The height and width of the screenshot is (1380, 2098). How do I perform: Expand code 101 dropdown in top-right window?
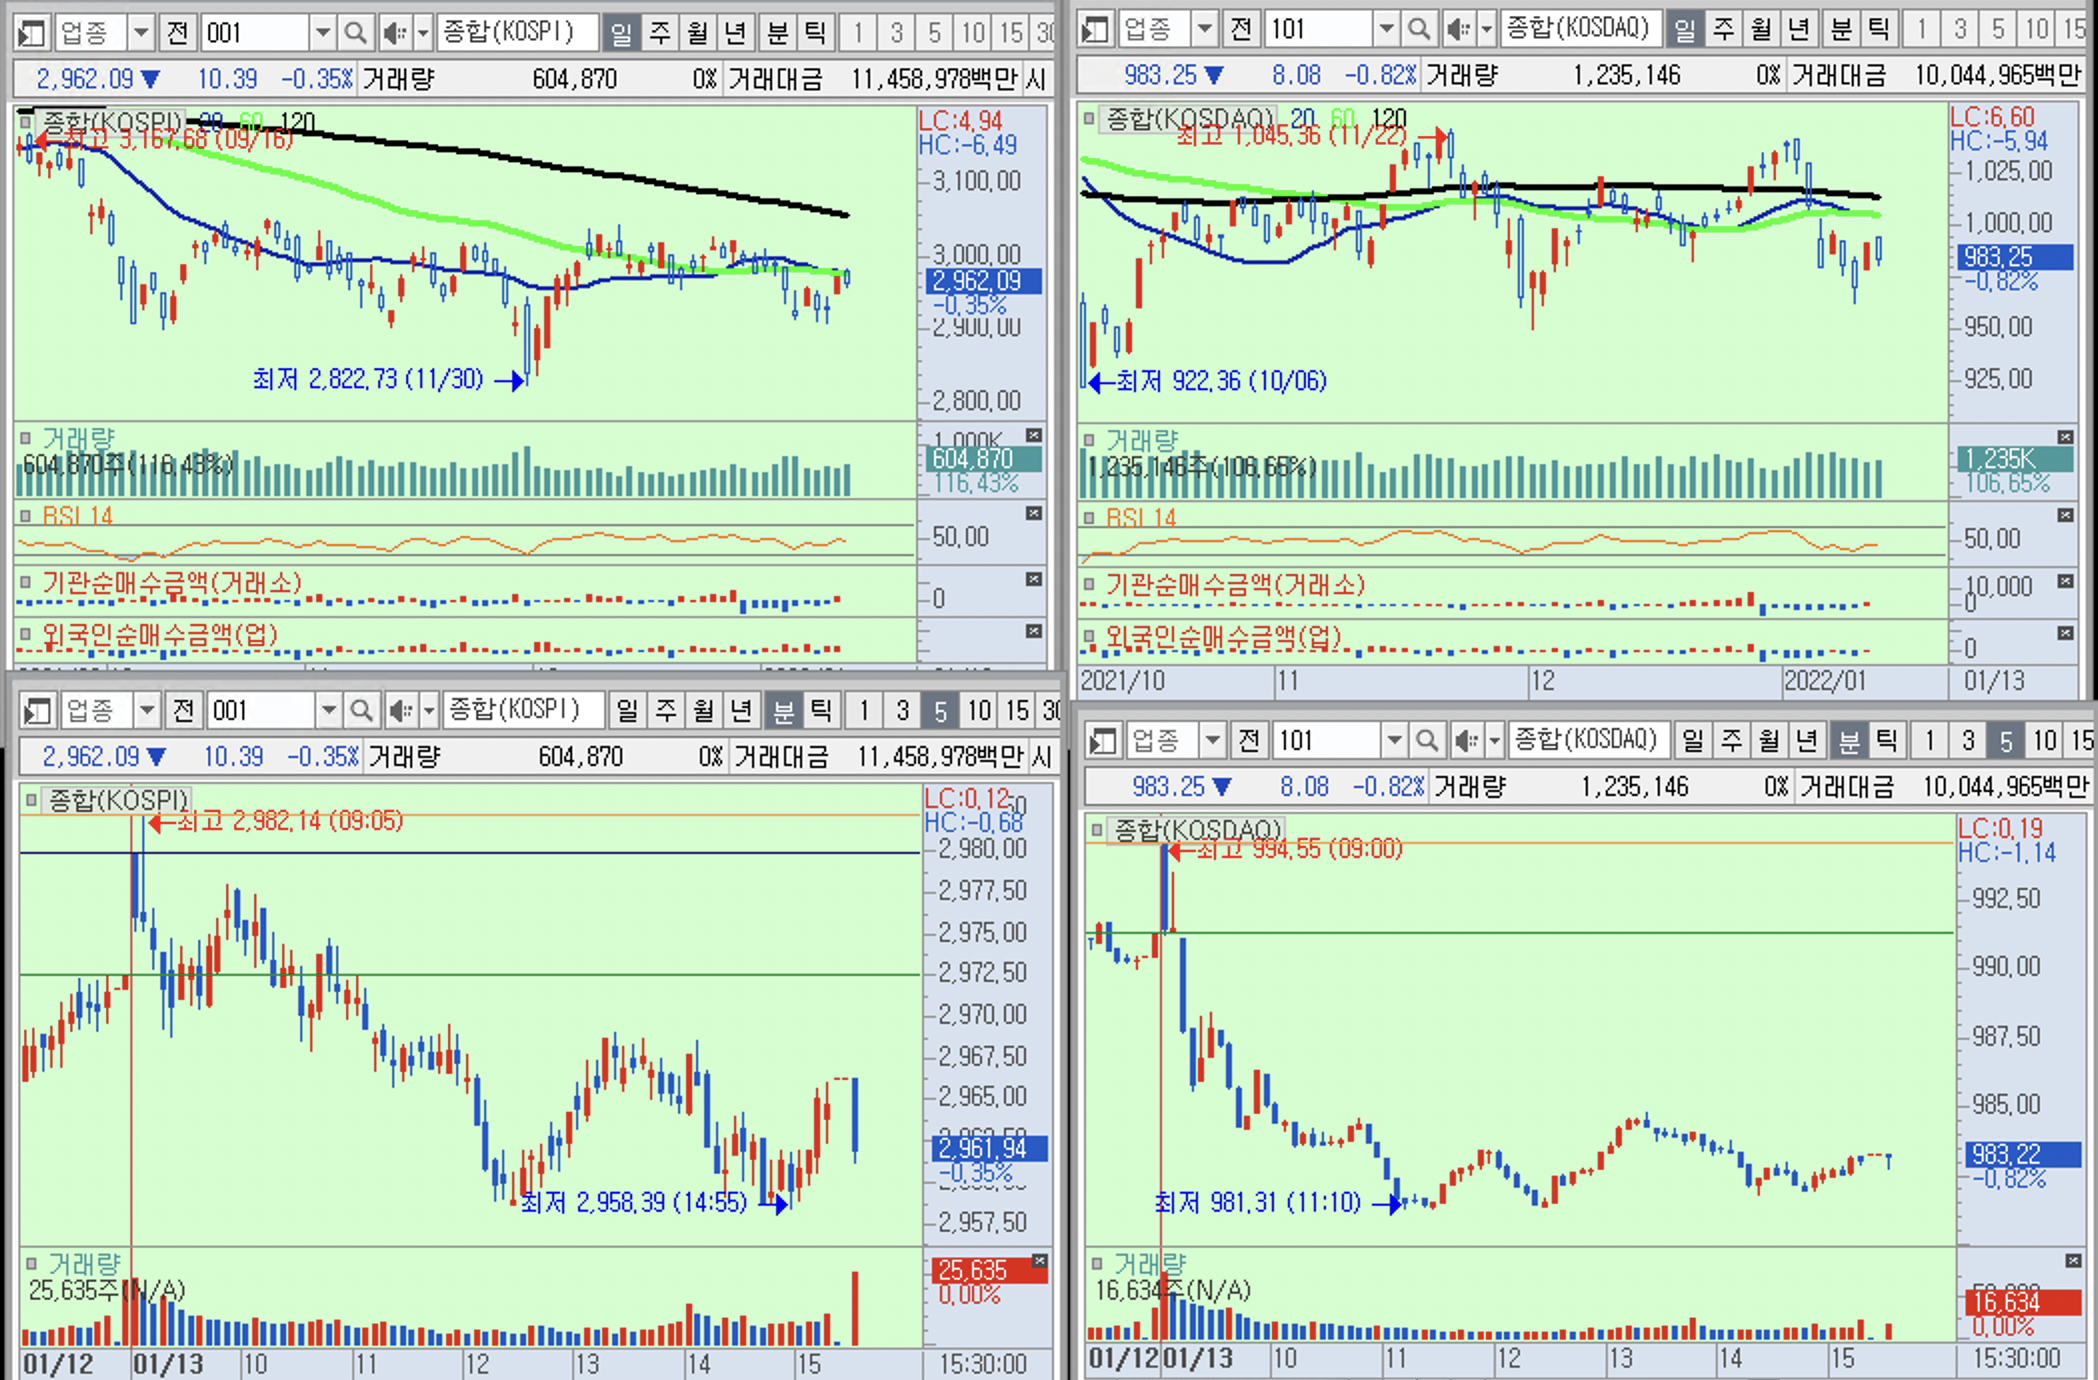tap(1385, 30)
